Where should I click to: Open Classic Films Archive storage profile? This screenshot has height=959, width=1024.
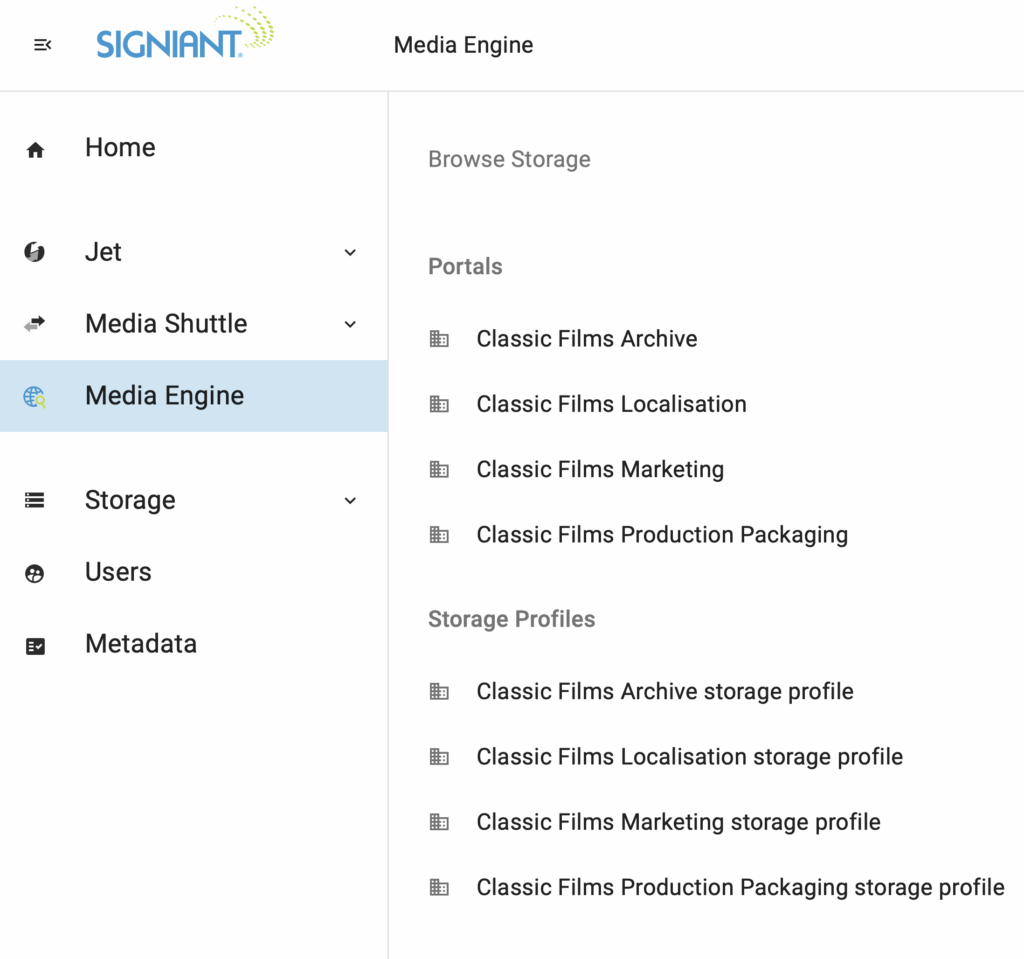click(x=665, y=692)
